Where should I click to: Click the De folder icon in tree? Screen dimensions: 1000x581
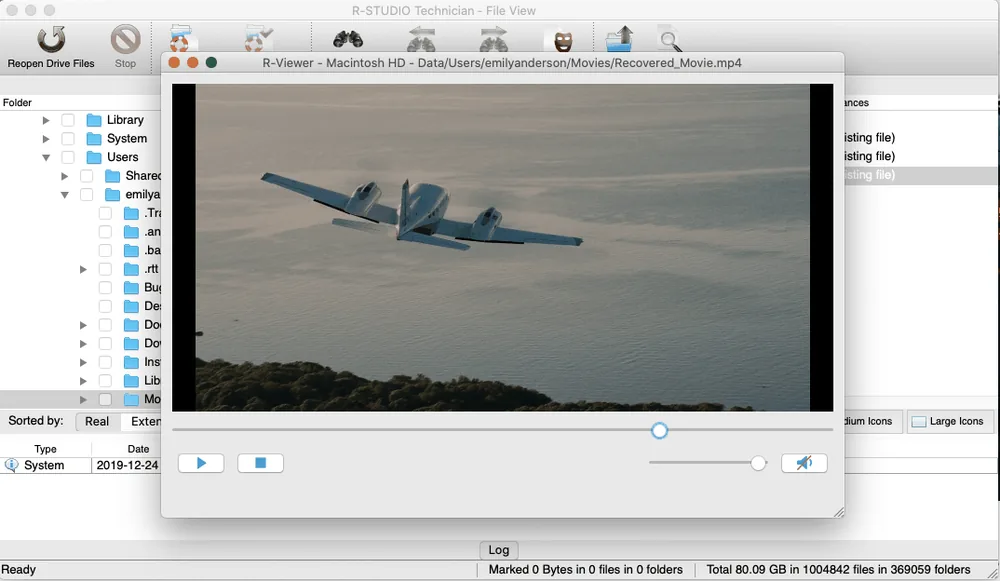[131, 306]
